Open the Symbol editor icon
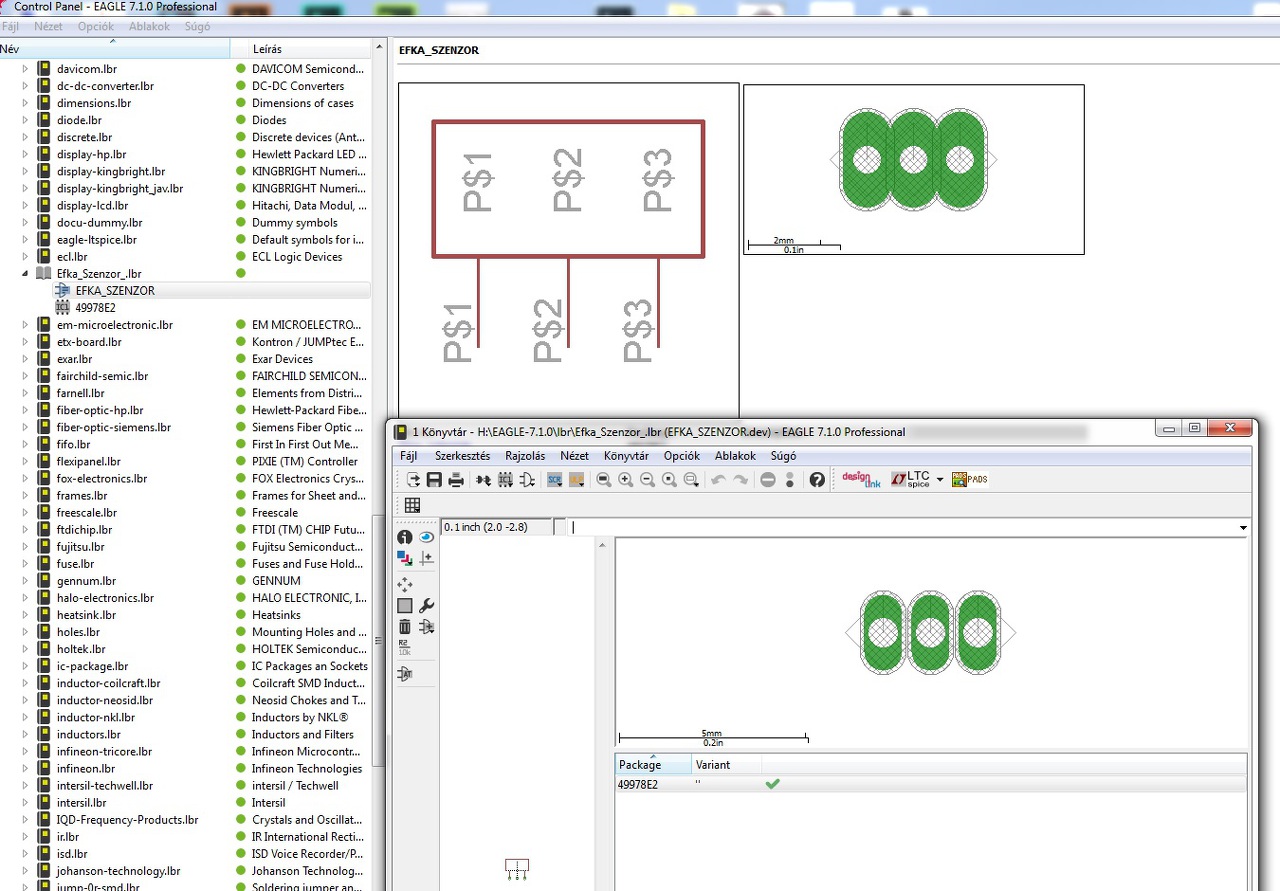1280x891 pixels. click(x=526, y=480)
